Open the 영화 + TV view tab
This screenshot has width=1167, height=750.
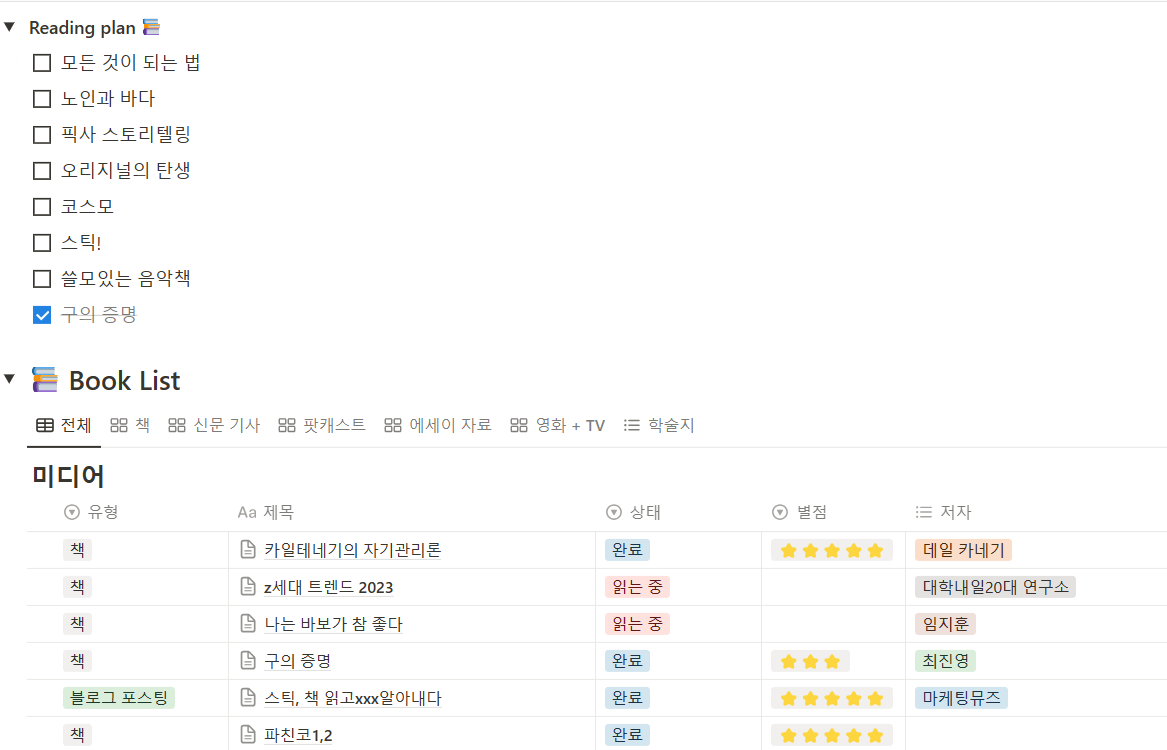coord(558,425)
